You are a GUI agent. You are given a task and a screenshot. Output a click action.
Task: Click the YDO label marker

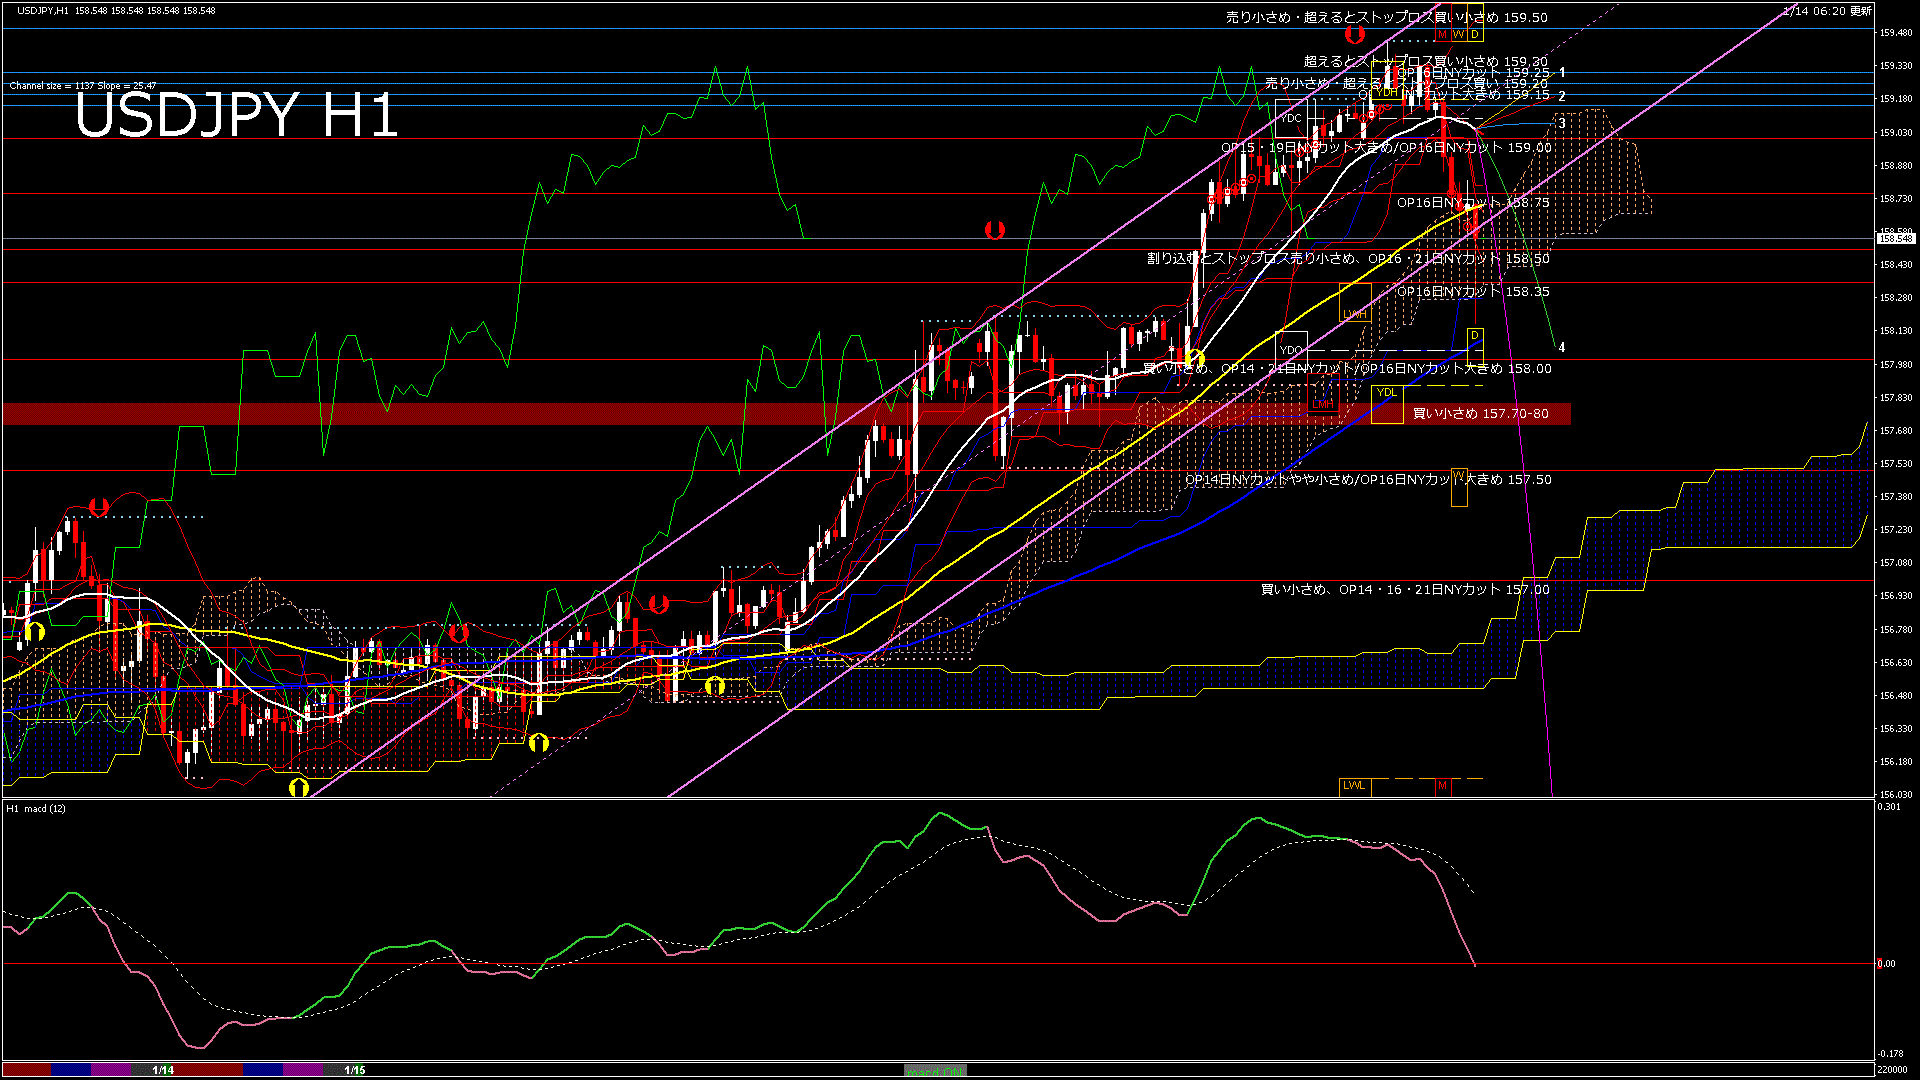1291,349
